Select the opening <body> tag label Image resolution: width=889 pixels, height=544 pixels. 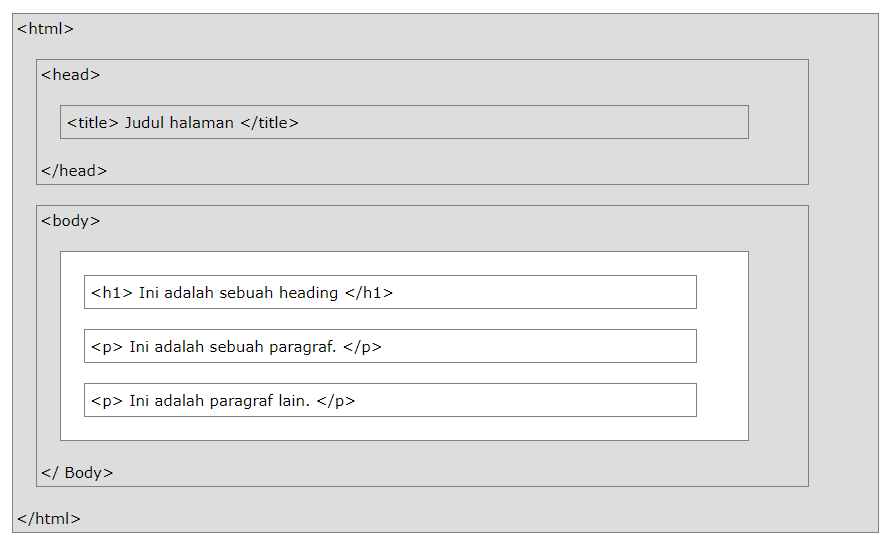[x=70, y=220]
